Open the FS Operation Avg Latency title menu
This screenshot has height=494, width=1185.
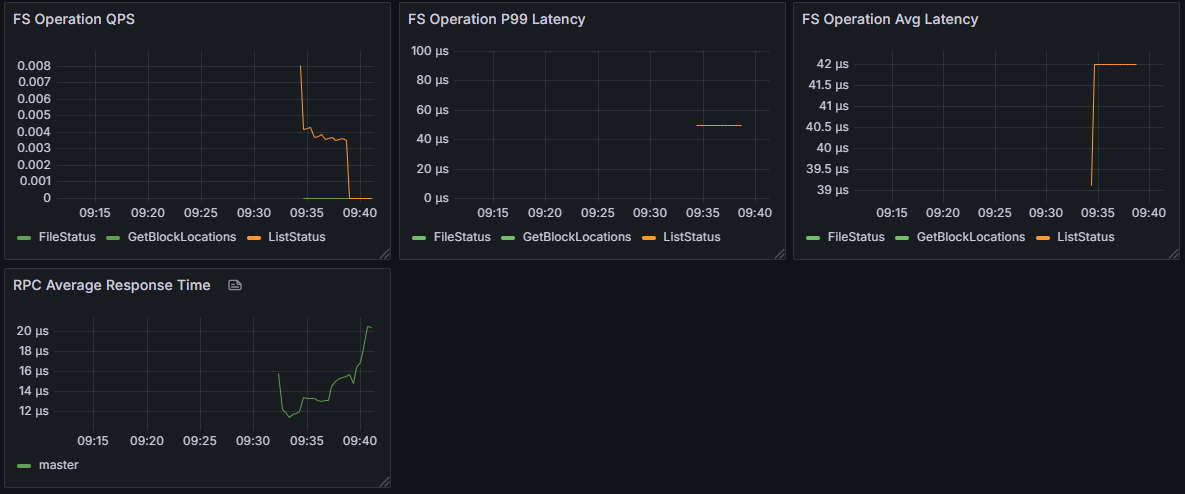click(x=890, y=19)
